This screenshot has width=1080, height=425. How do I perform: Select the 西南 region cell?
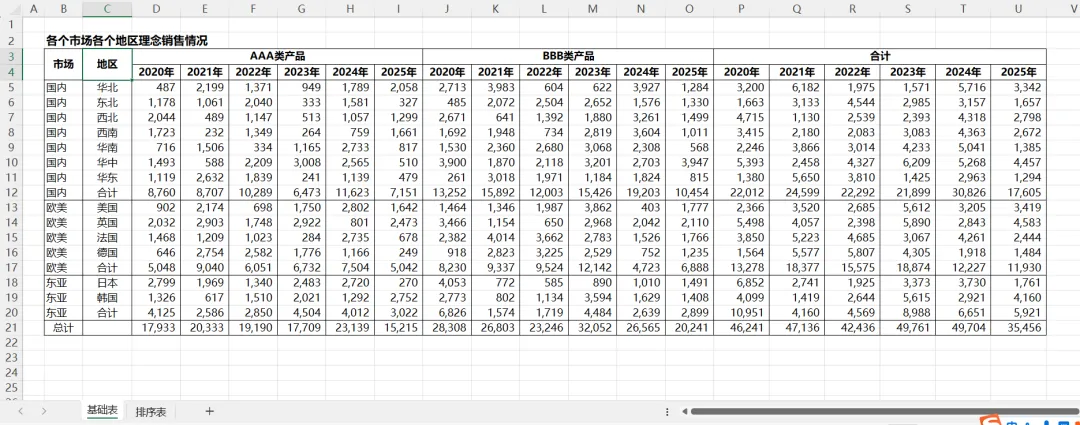(107, 131)
